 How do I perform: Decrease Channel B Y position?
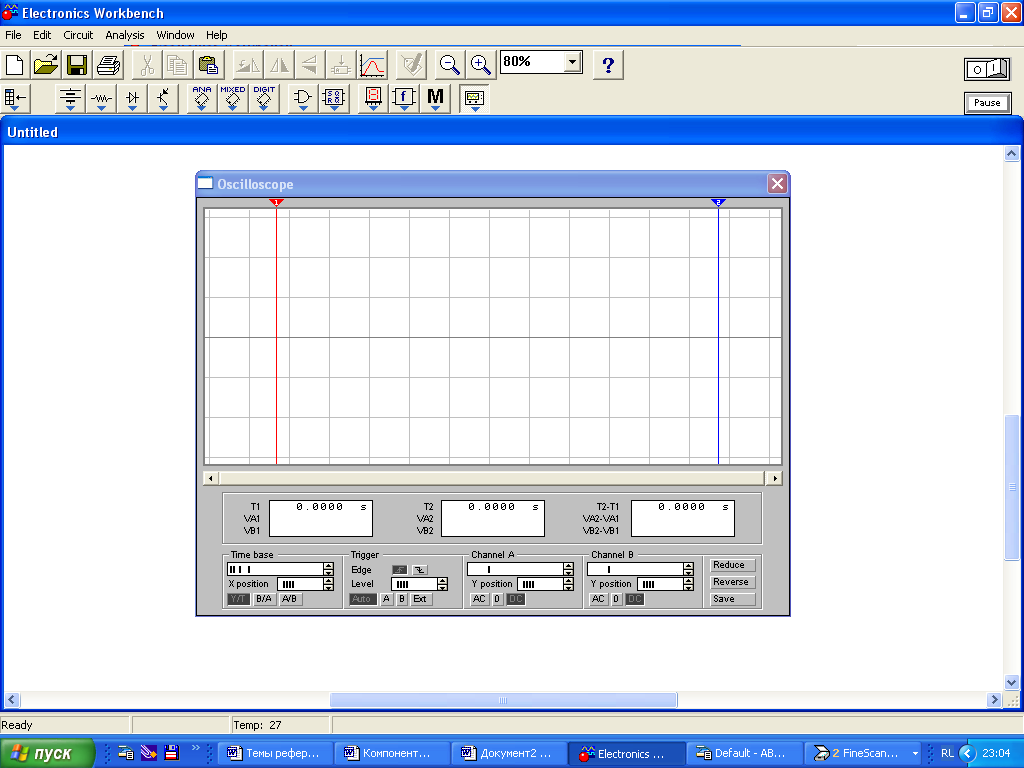point(688,587)
